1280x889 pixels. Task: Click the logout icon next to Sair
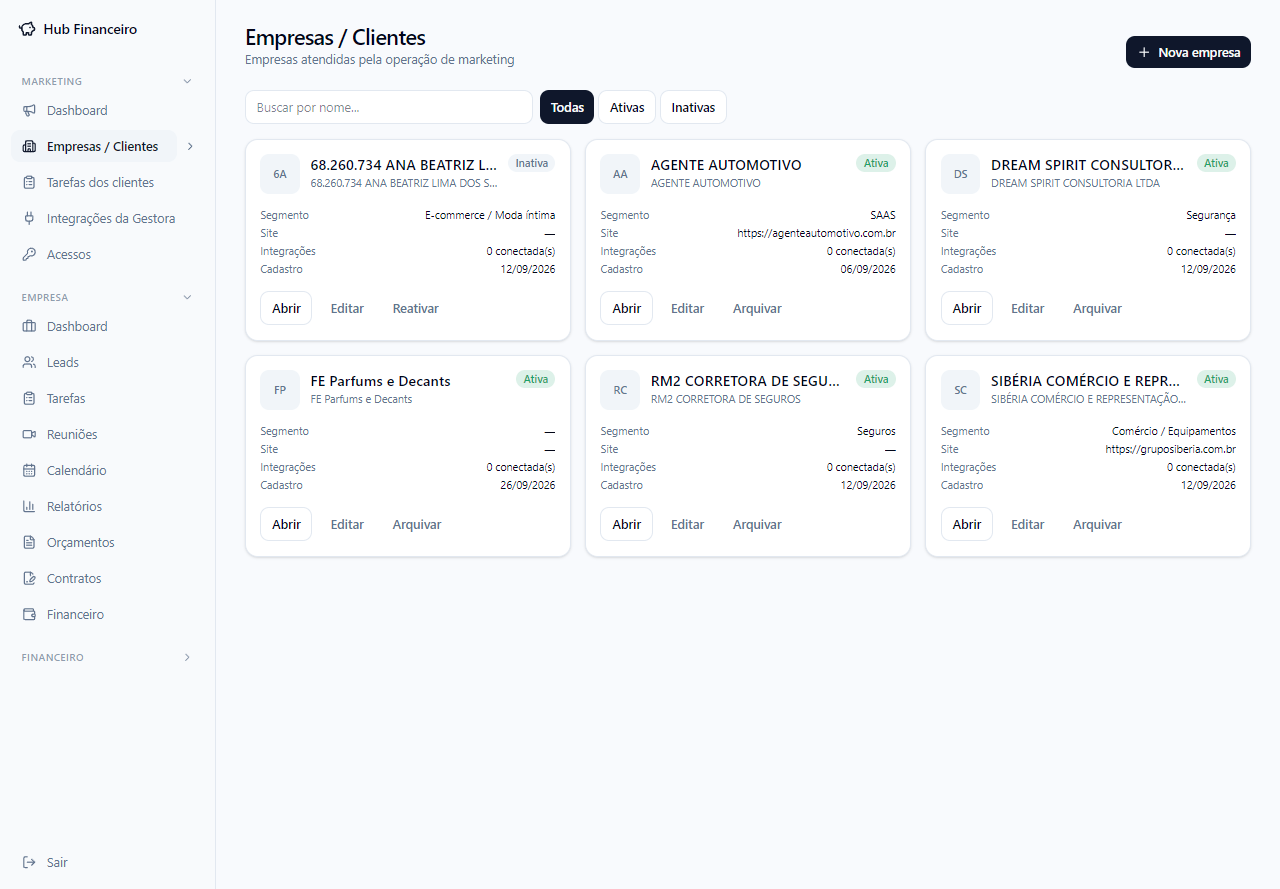point(29,862)
